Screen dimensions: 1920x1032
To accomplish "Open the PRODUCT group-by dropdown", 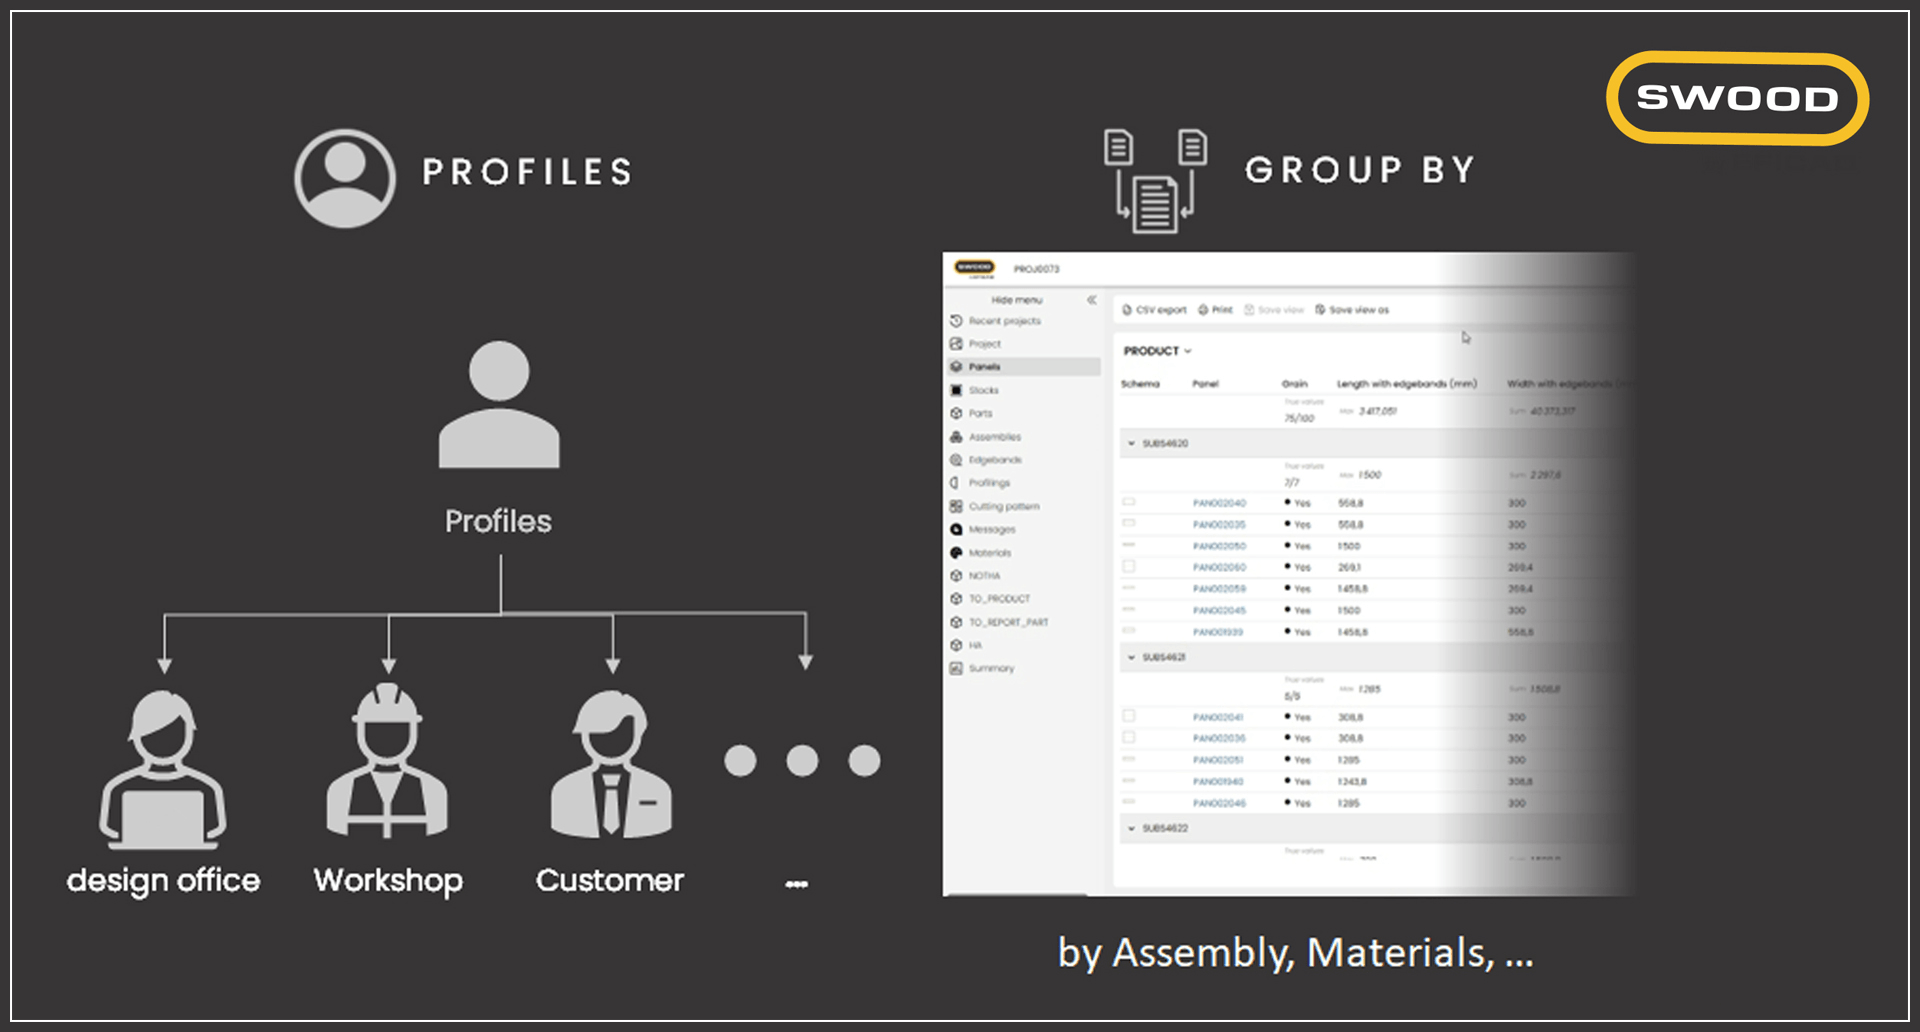I will coord(1157,351).
